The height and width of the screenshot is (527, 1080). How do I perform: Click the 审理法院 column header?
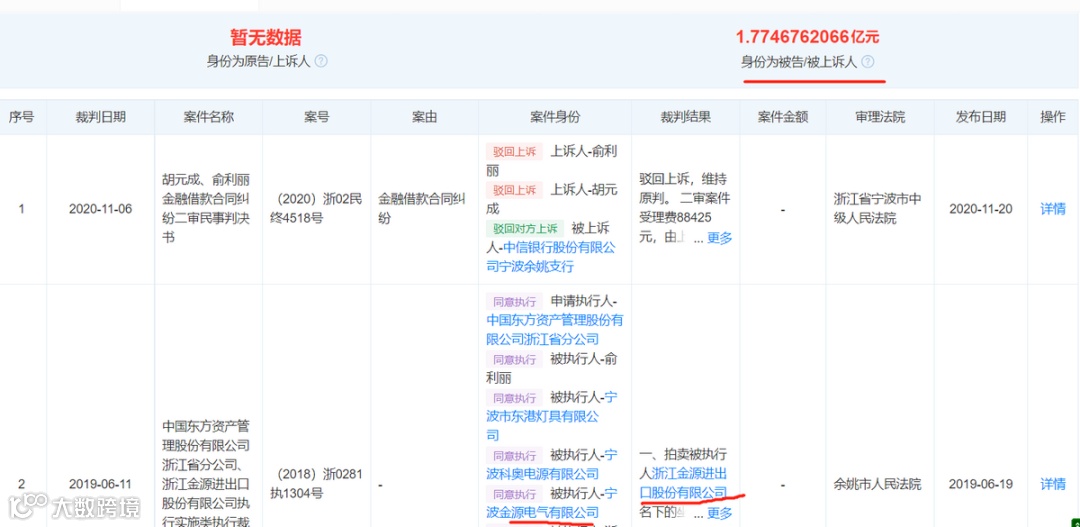coord(880,117)
